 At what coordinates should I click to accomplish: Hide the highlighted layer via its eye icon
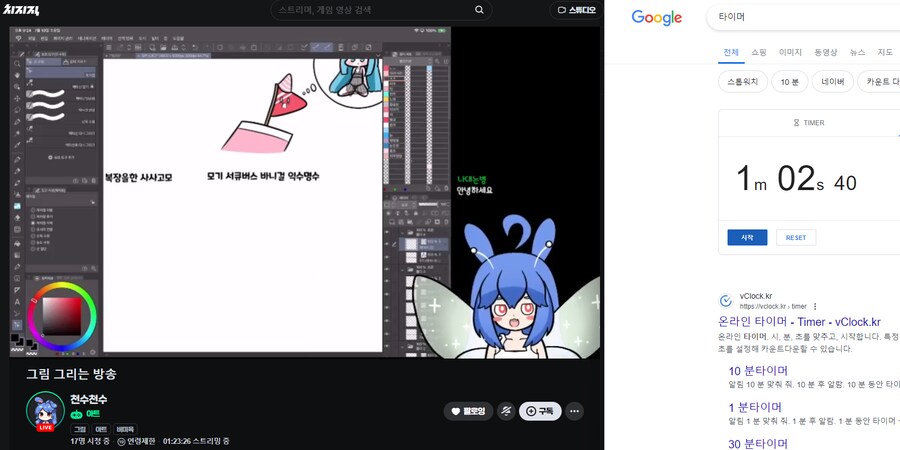[387, 243]
